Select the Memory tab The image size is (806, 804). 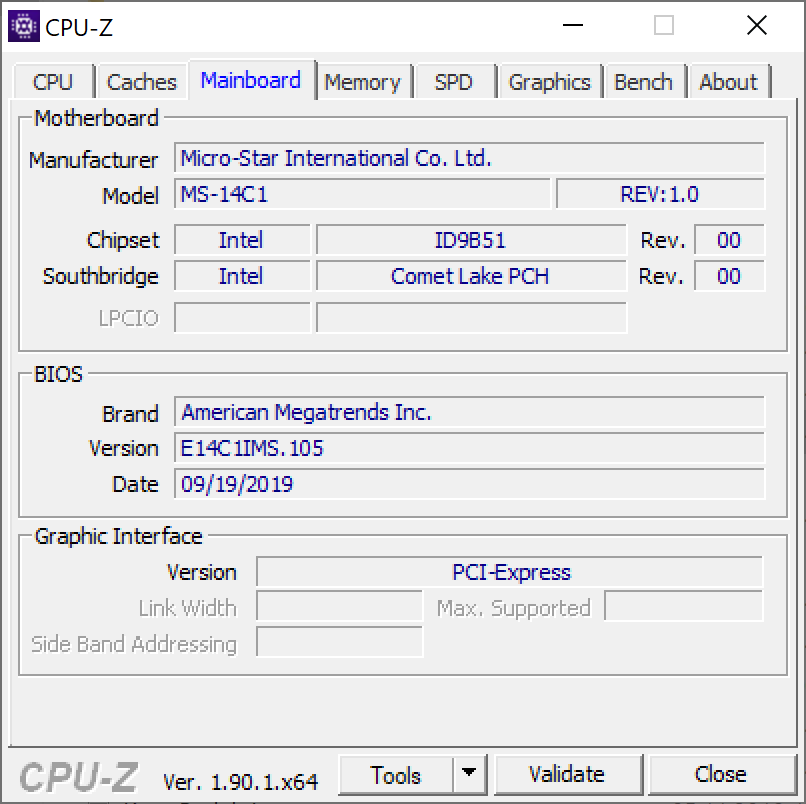click(x=362, y=82)
